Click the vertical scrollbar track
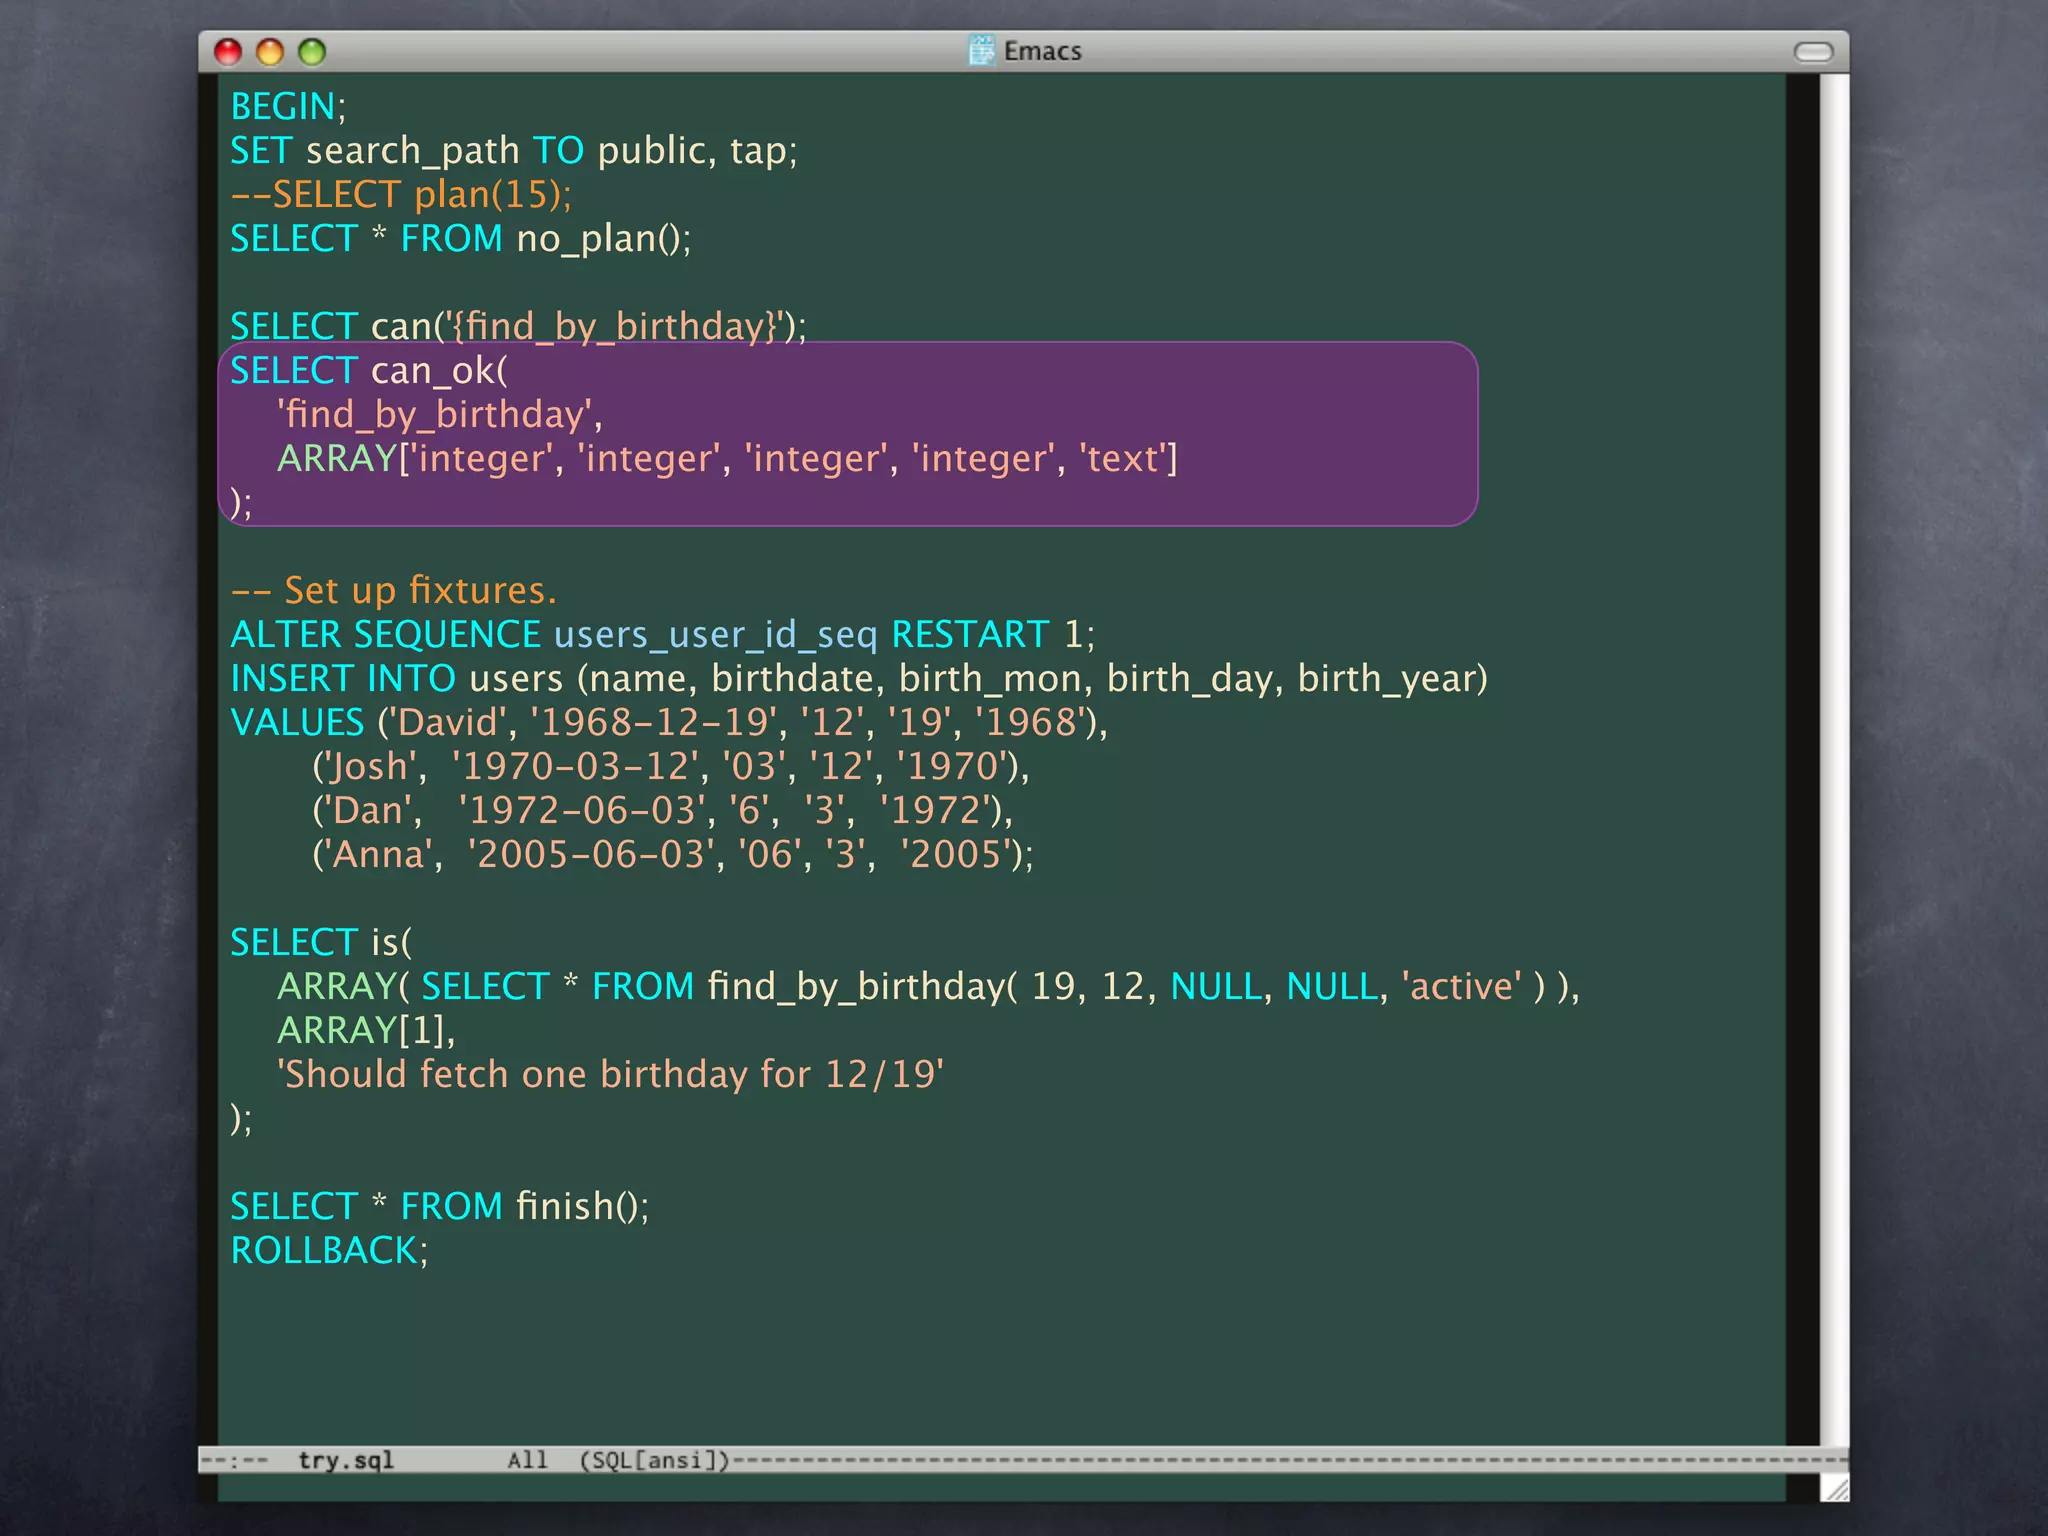 coord(1834,760)
